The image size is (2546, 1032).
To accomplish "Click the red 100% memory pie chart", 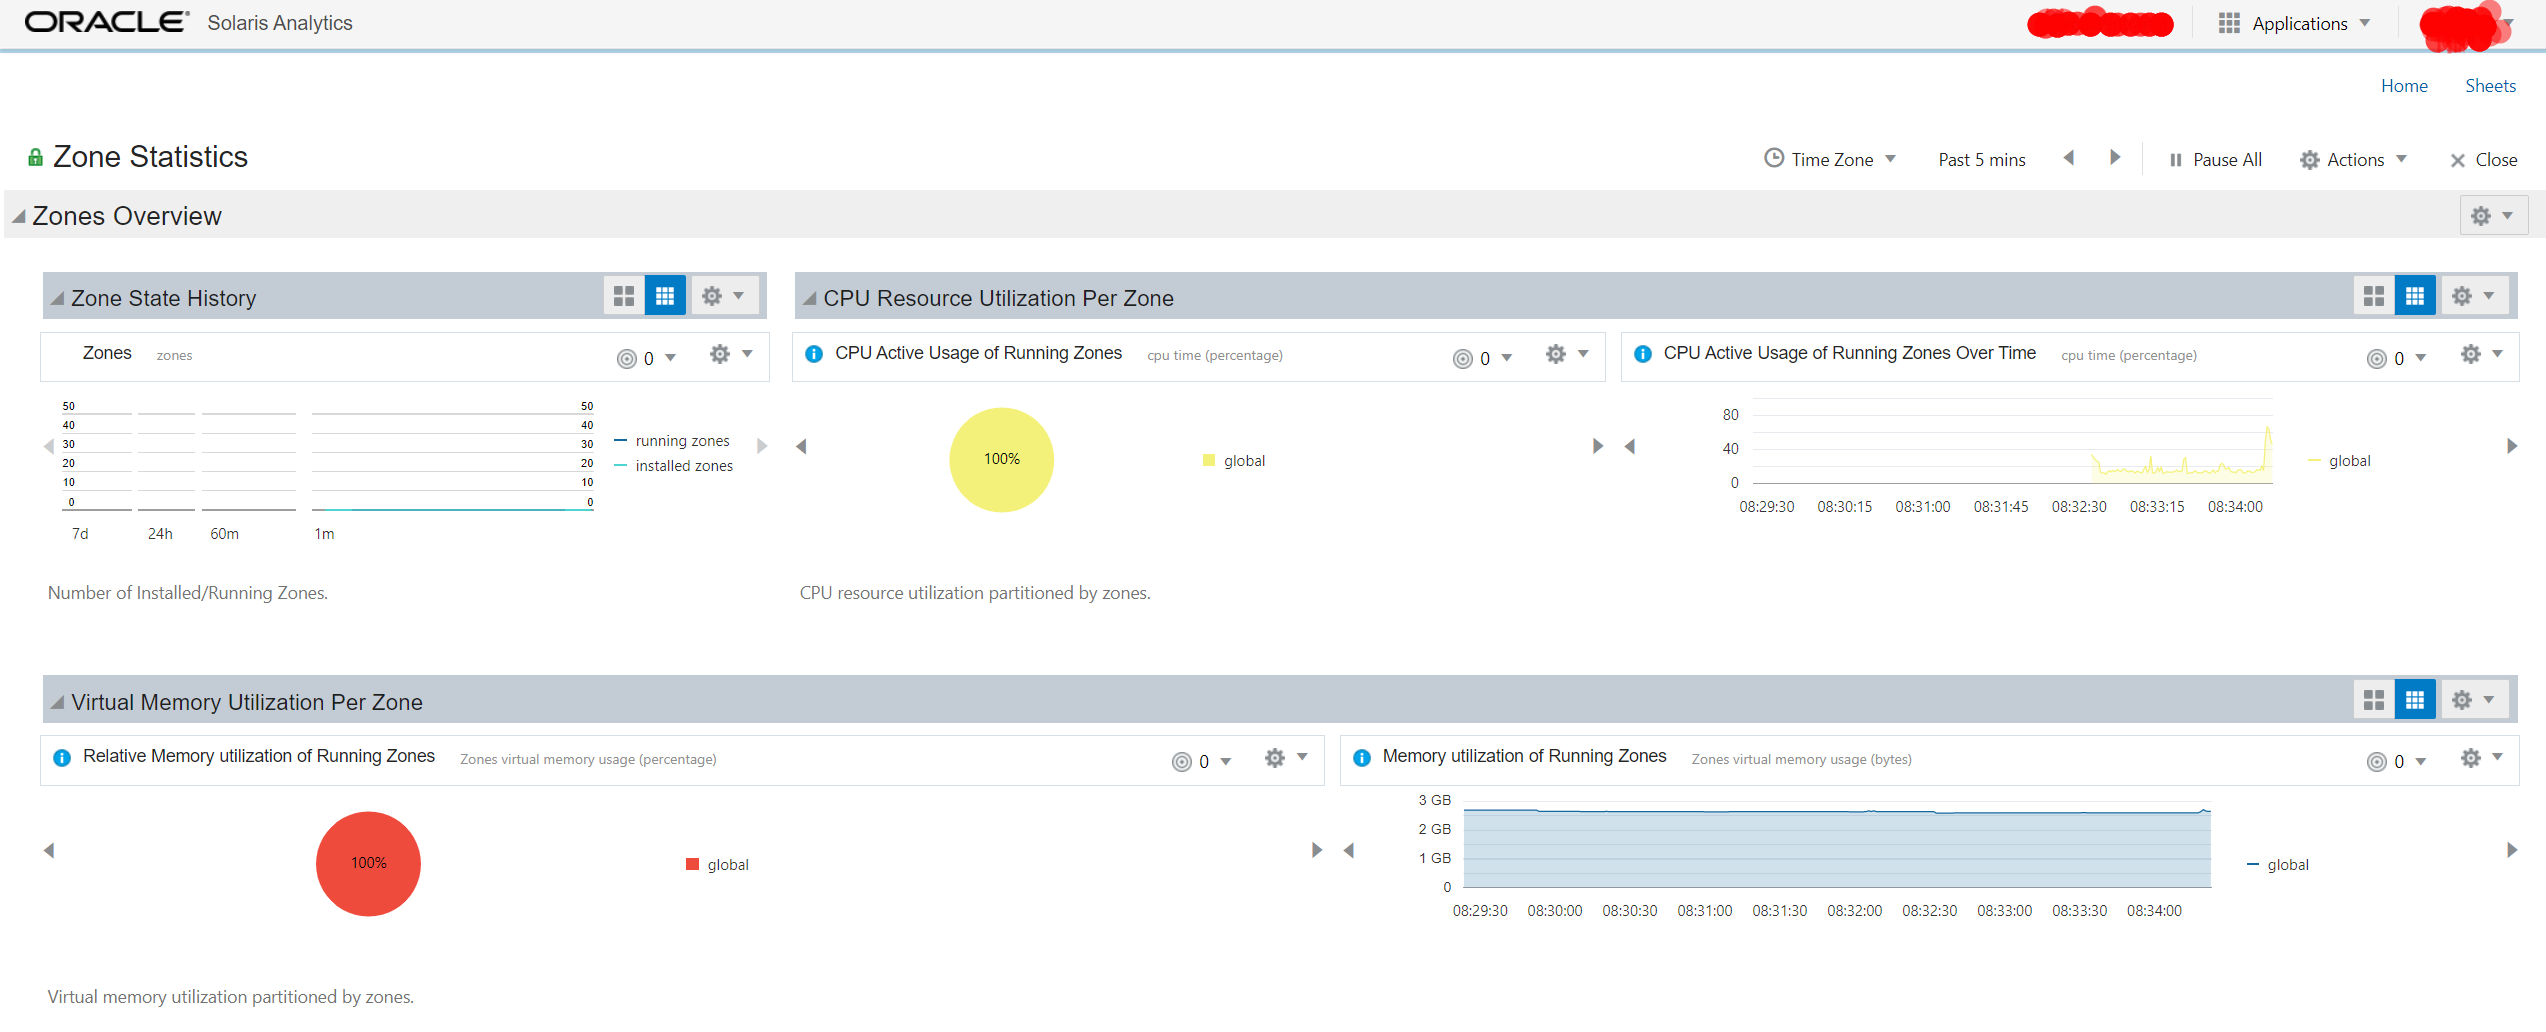I will coord(368,864).
